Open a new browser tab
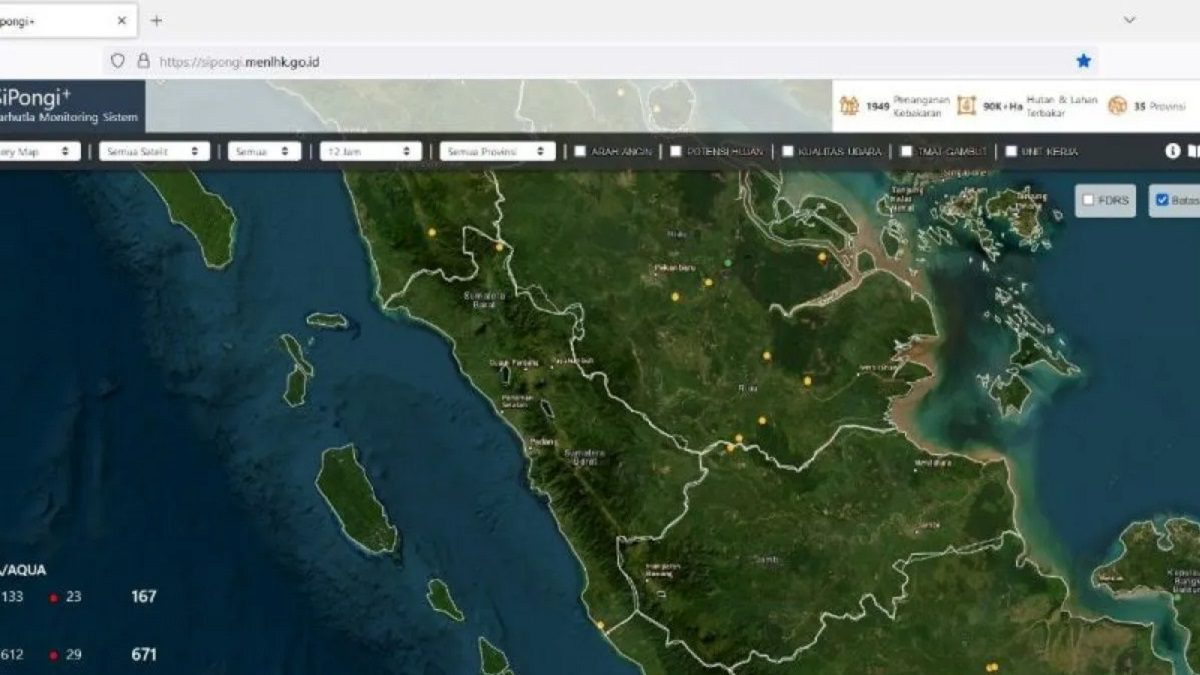1200x675 pixels. click(156, 20)
